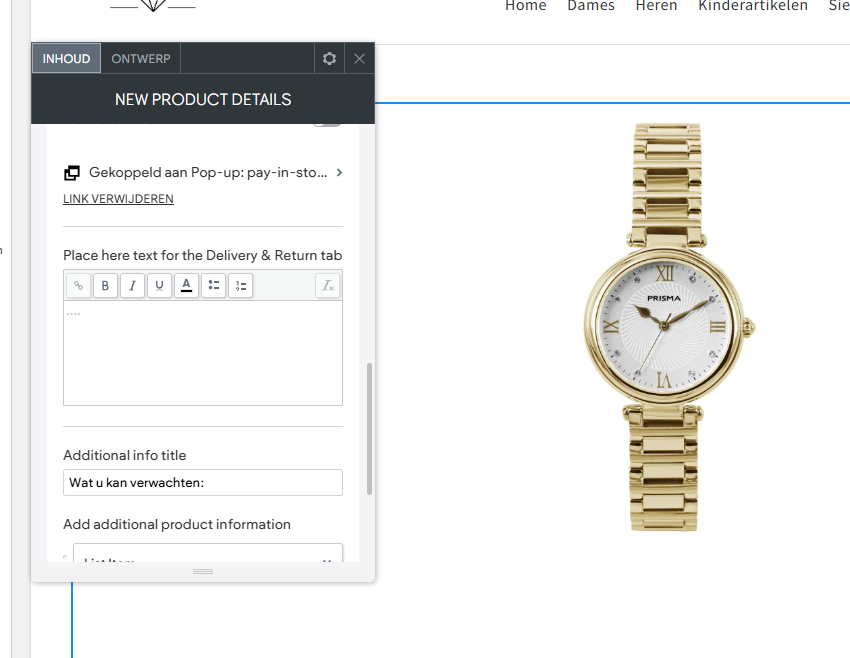Close the New Product Details panel

359,59
